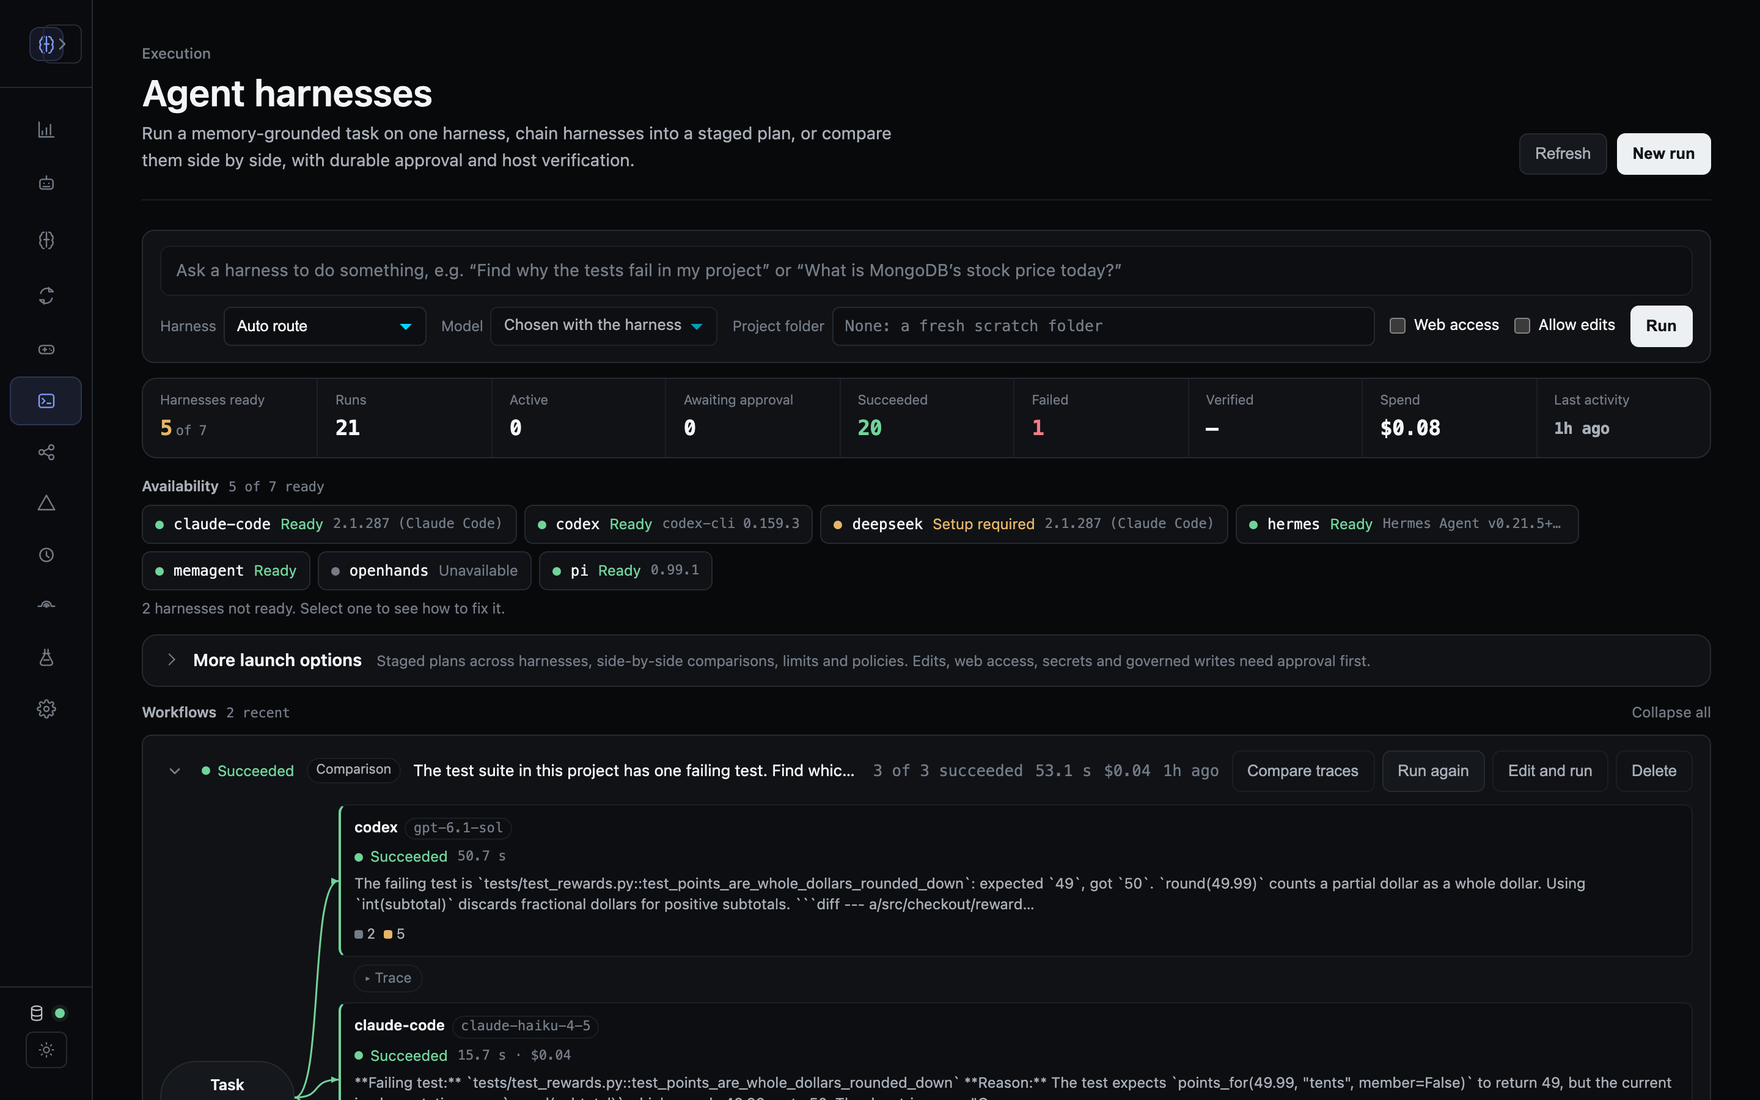Open the game controller sidebar icon
Viewport: 1760px width, 1100px height.
click(46, 349)
